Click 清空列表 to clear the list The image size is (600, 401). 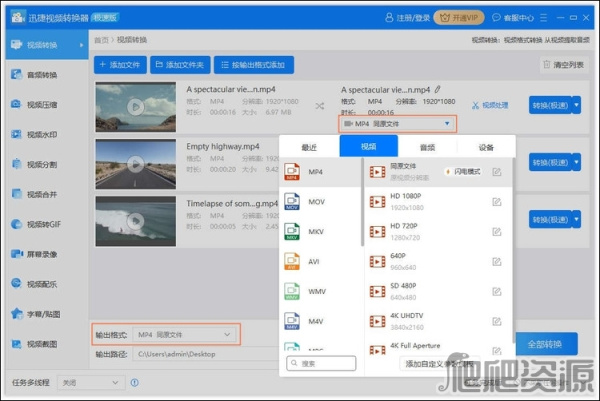(564, 65)
